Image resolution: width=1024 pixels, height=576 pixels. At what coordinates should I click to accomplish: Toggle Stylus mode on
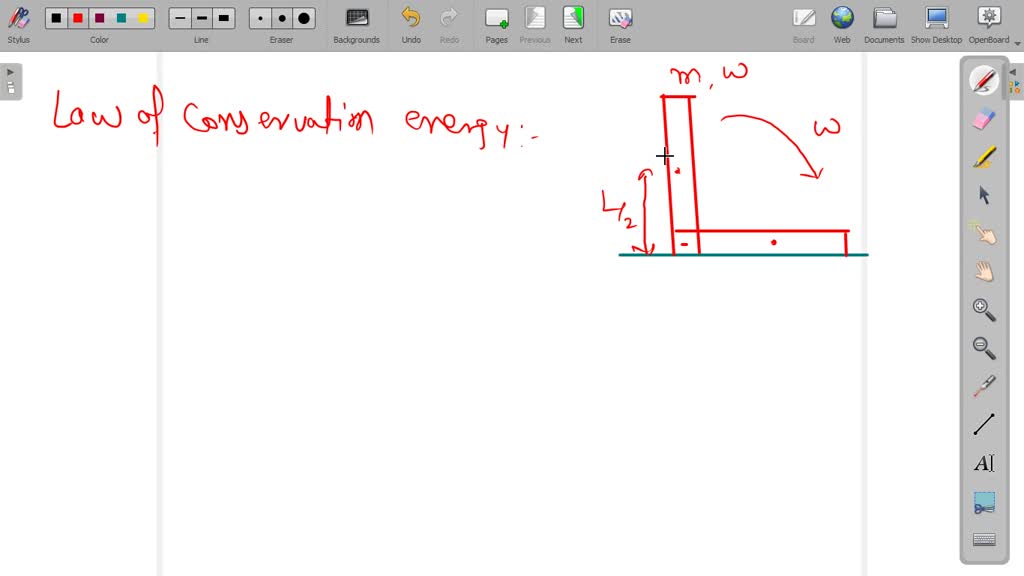pos(18,24)
